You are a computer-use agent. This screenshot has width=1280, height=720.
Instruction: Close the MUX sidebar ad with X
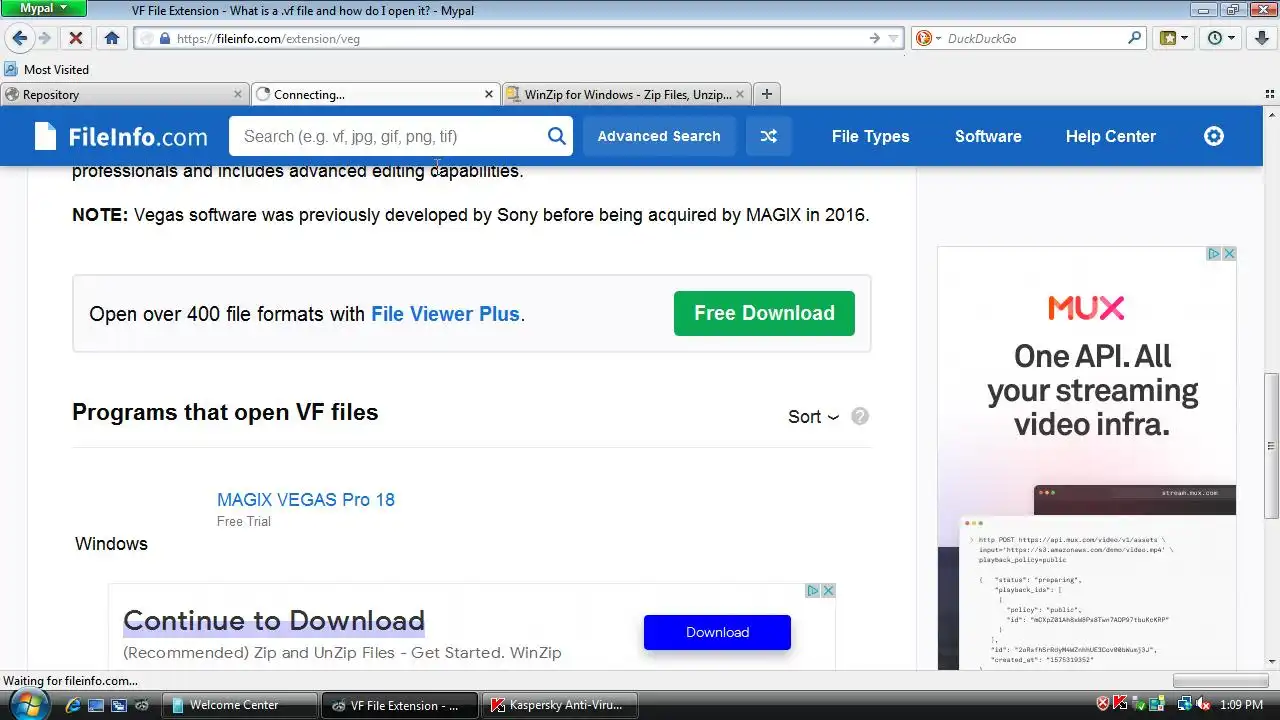coord(1229,254)
